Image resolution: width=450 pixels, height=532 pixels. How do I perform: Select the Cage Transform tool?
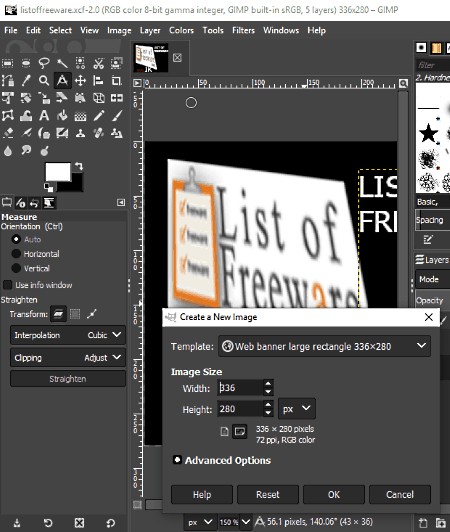coord(7,116)
